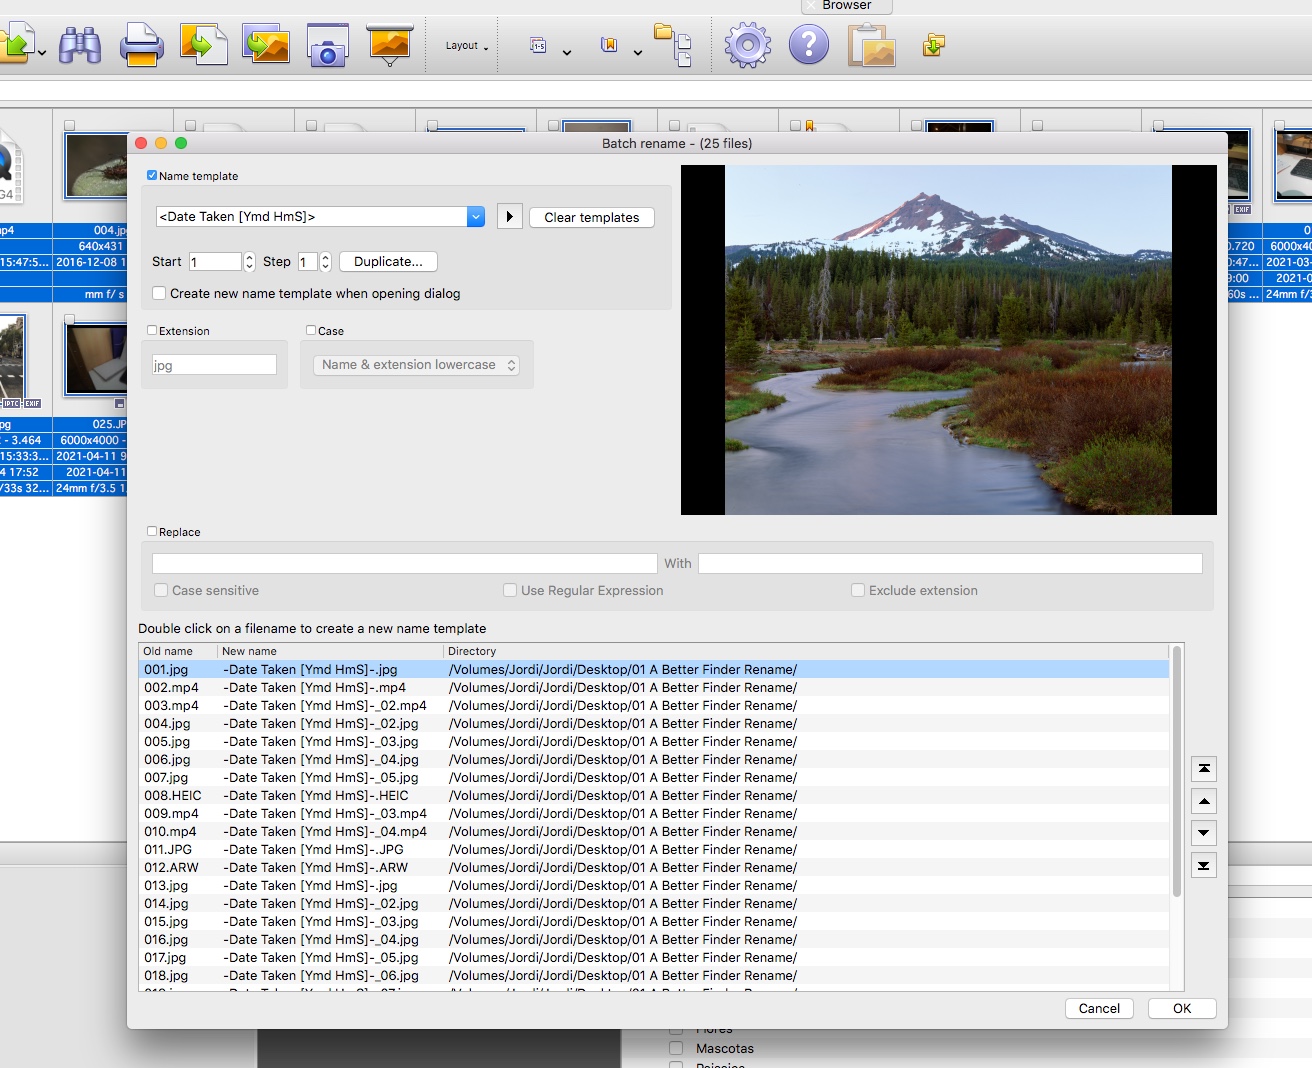Image resolution: width=1312 pixels, height=1068 pixels.
Task: Uncheck the Name template checkbox
Action: coord(152,176)
